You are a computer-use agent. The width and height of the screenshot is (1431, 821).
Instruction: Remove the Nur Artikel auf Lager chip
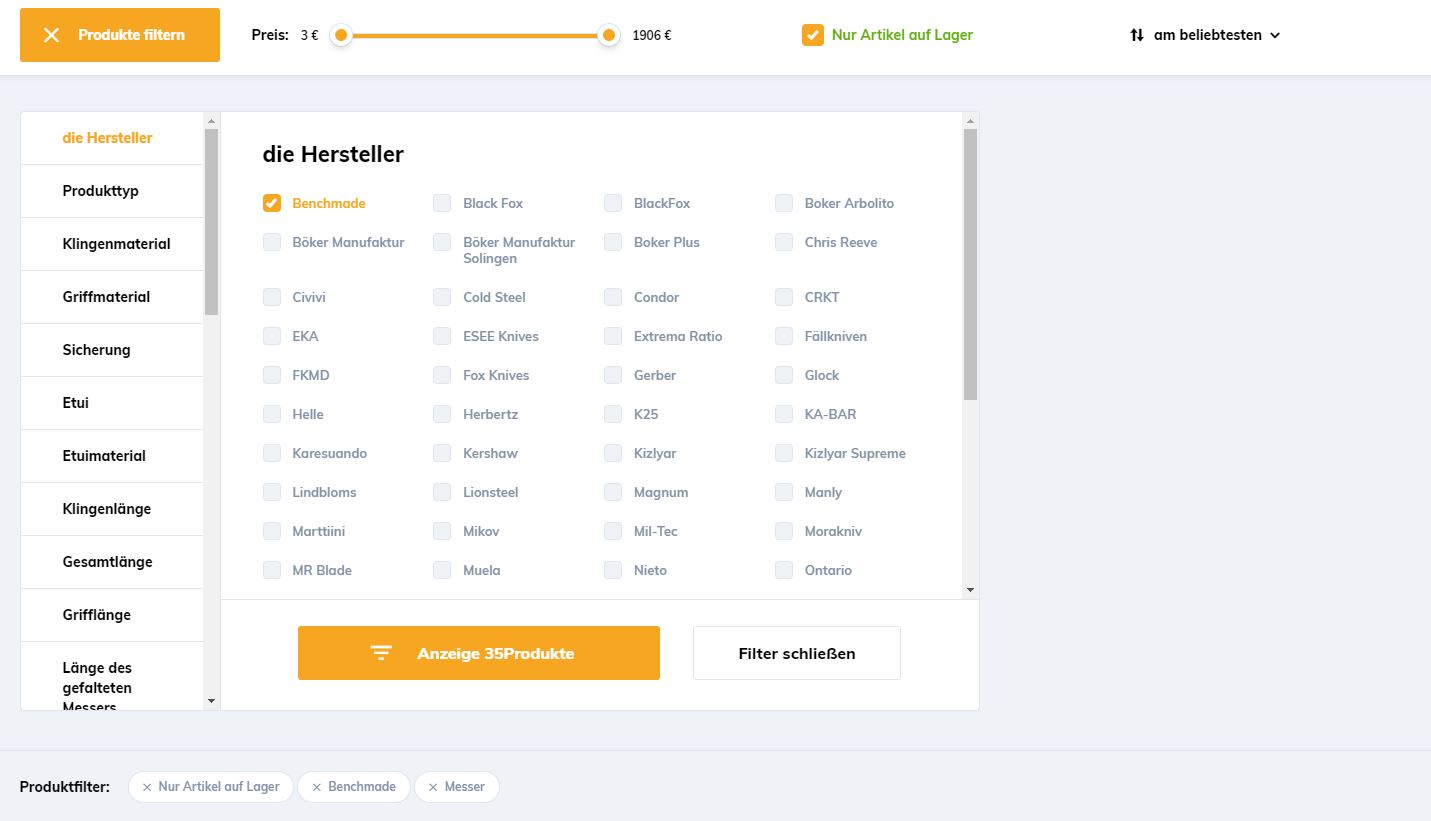click(147, 787)
